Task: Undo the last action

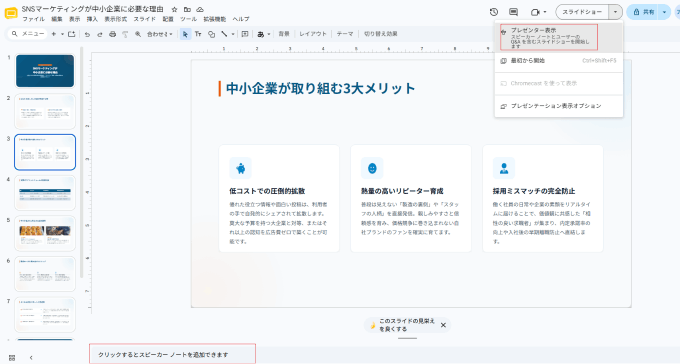Action: click(x=87, y=34)
